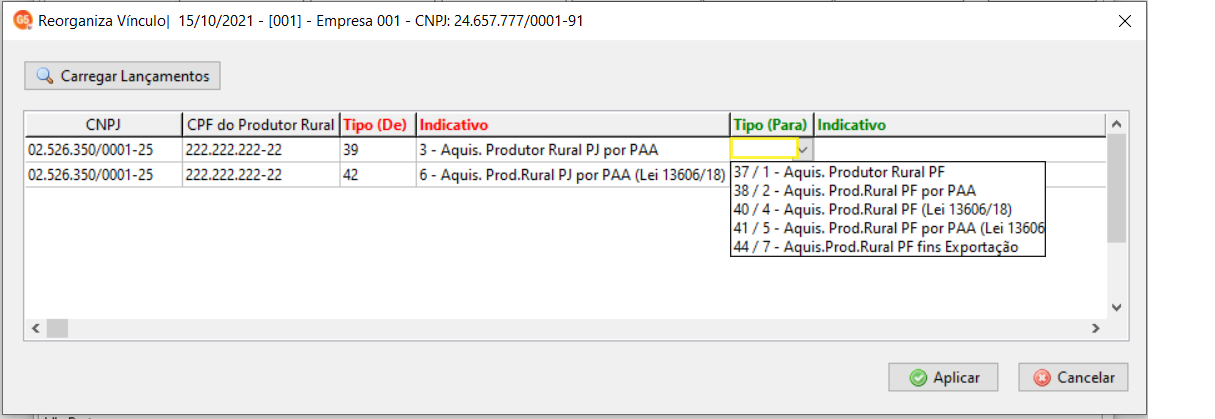The height and width of the screenshot is (419, 1215).
Task: Click the vertical scrollbar thumb
Action: 1117,187
